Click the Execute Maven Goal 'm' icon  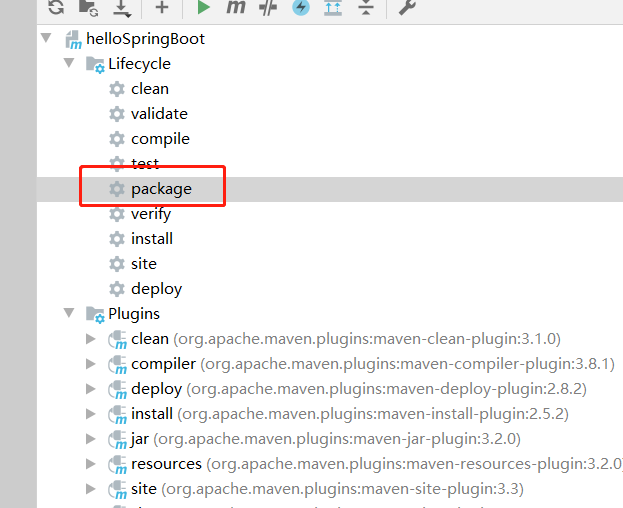click(x=235, y=8)
